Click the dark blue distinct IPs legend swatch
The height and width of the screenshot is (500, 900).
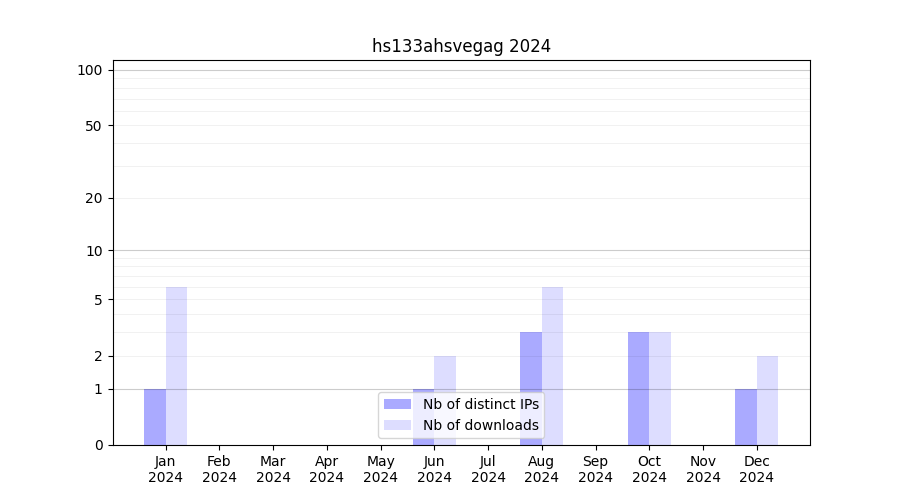(x=397, y=404)
